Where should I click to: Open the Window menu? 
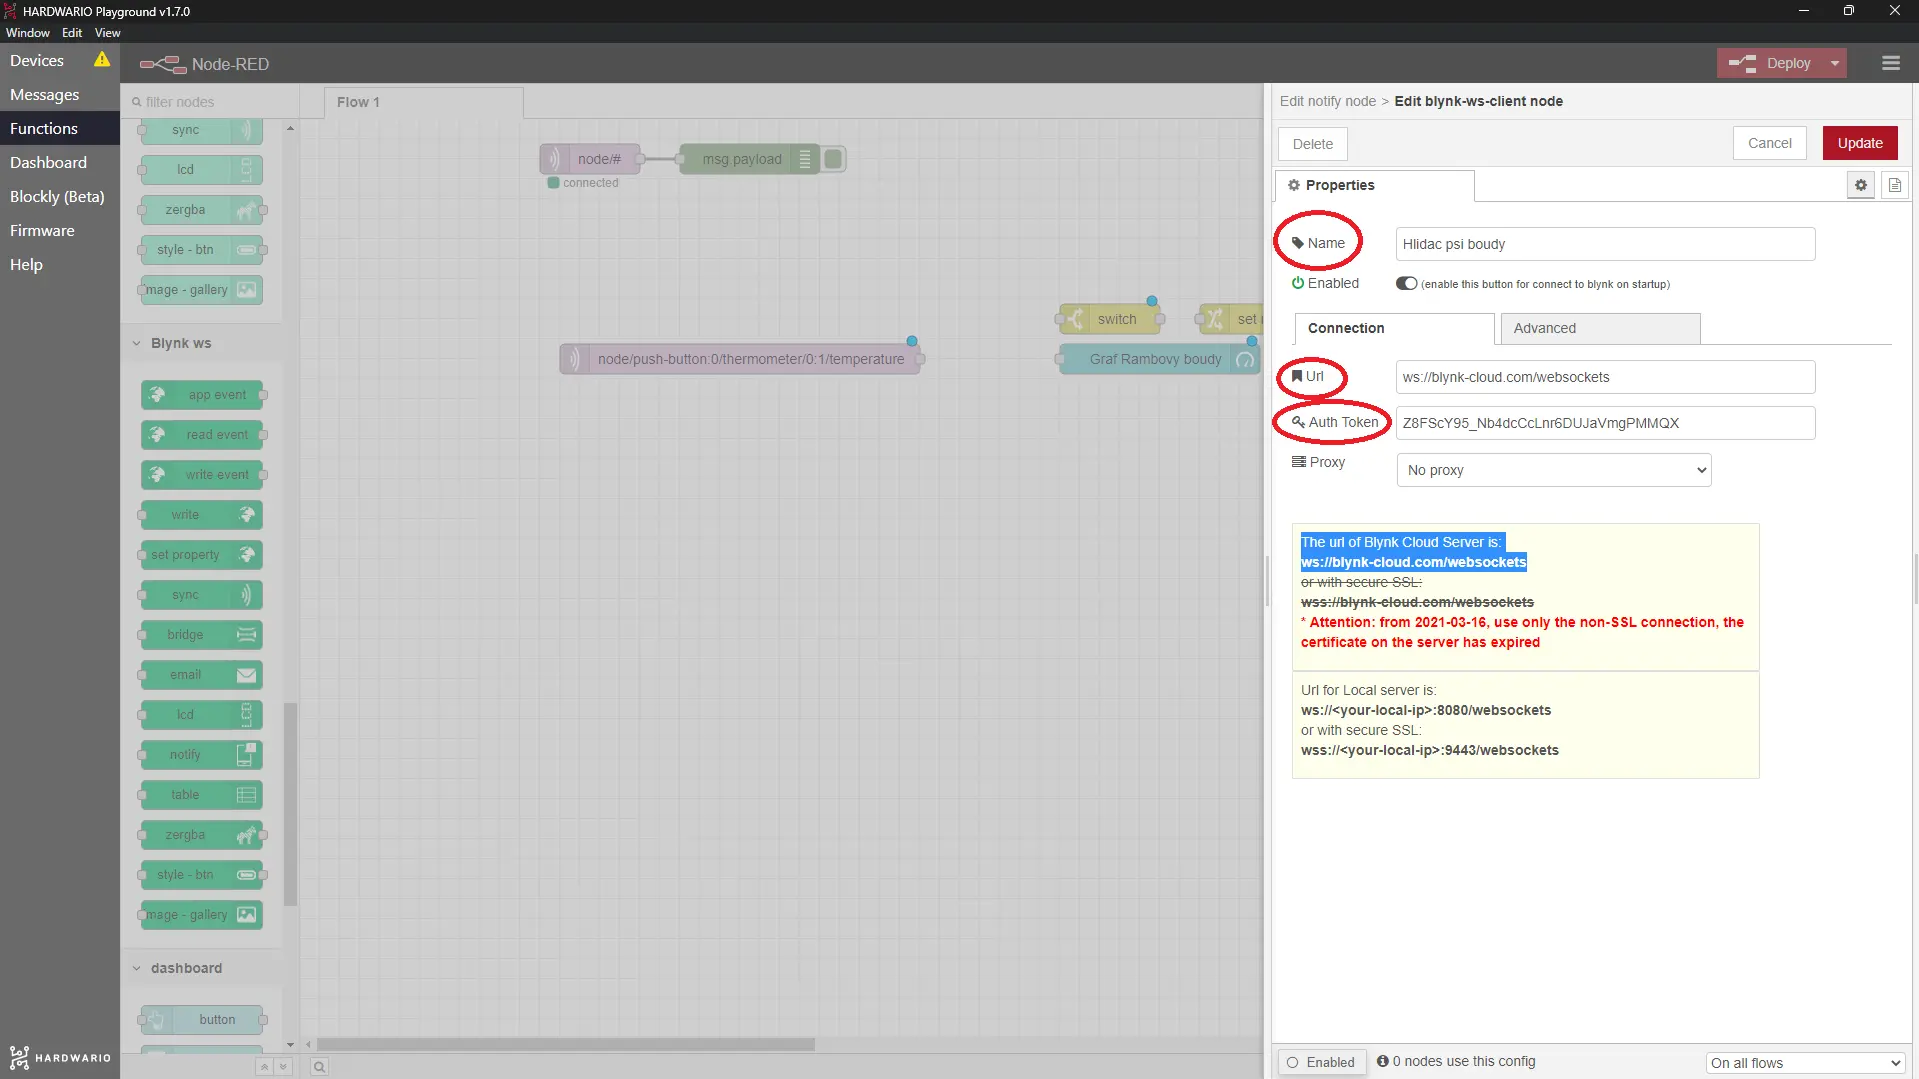28,33
